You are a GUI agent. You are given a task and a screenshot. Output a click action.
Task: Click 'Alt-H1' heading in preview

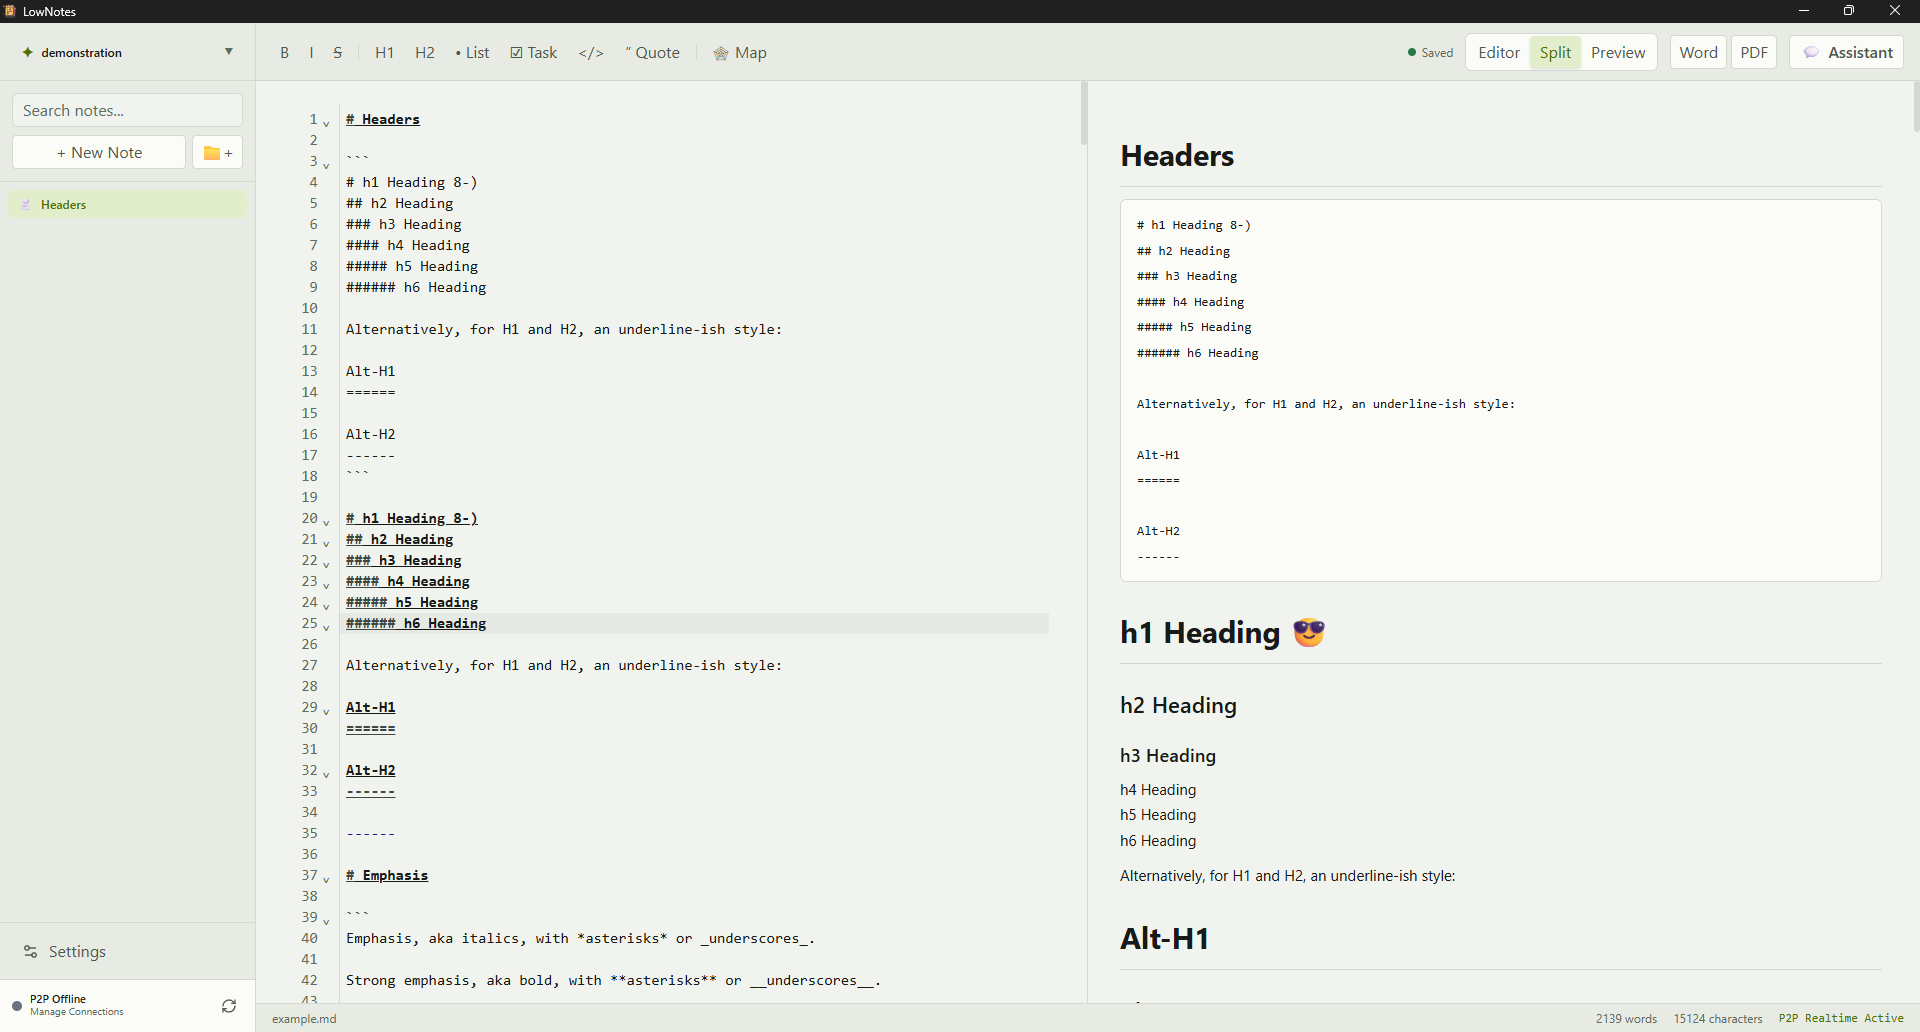point(1165,939)
